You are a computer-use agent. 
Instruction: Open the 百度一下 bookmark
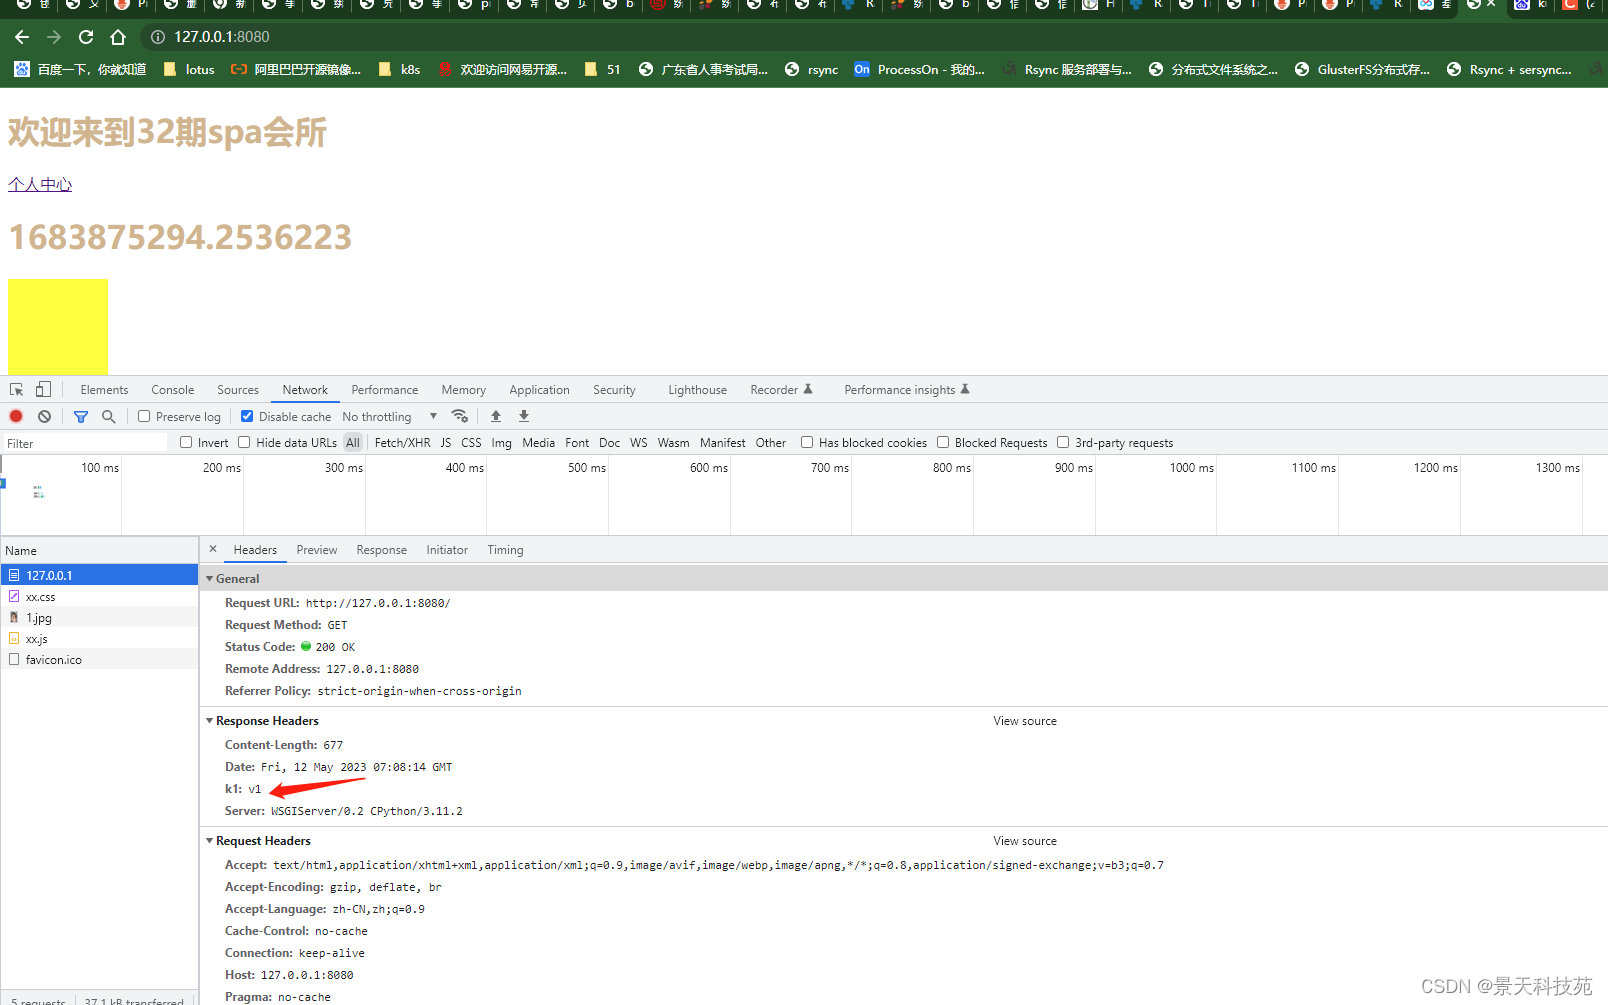[x=80, y=70]
